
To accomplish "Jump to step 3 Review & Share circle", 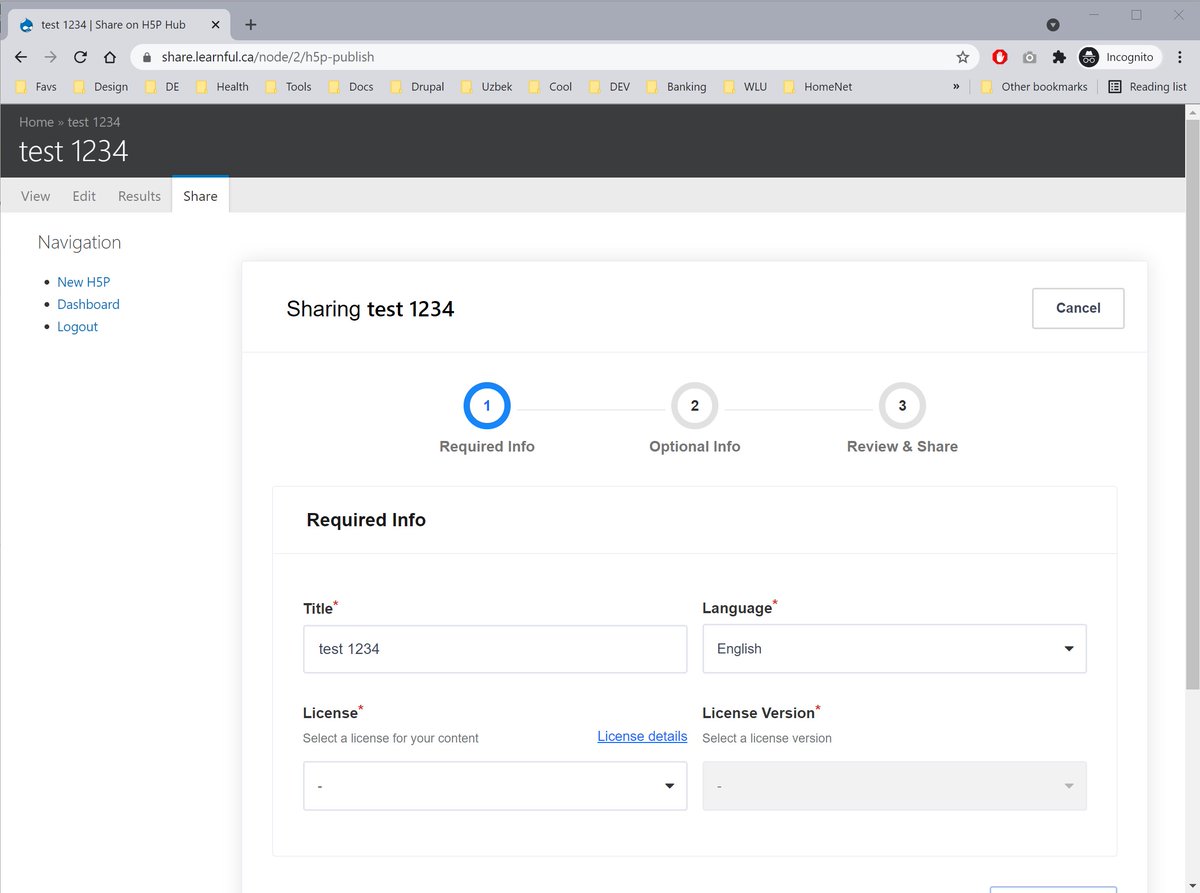I will tap(902, 406).
